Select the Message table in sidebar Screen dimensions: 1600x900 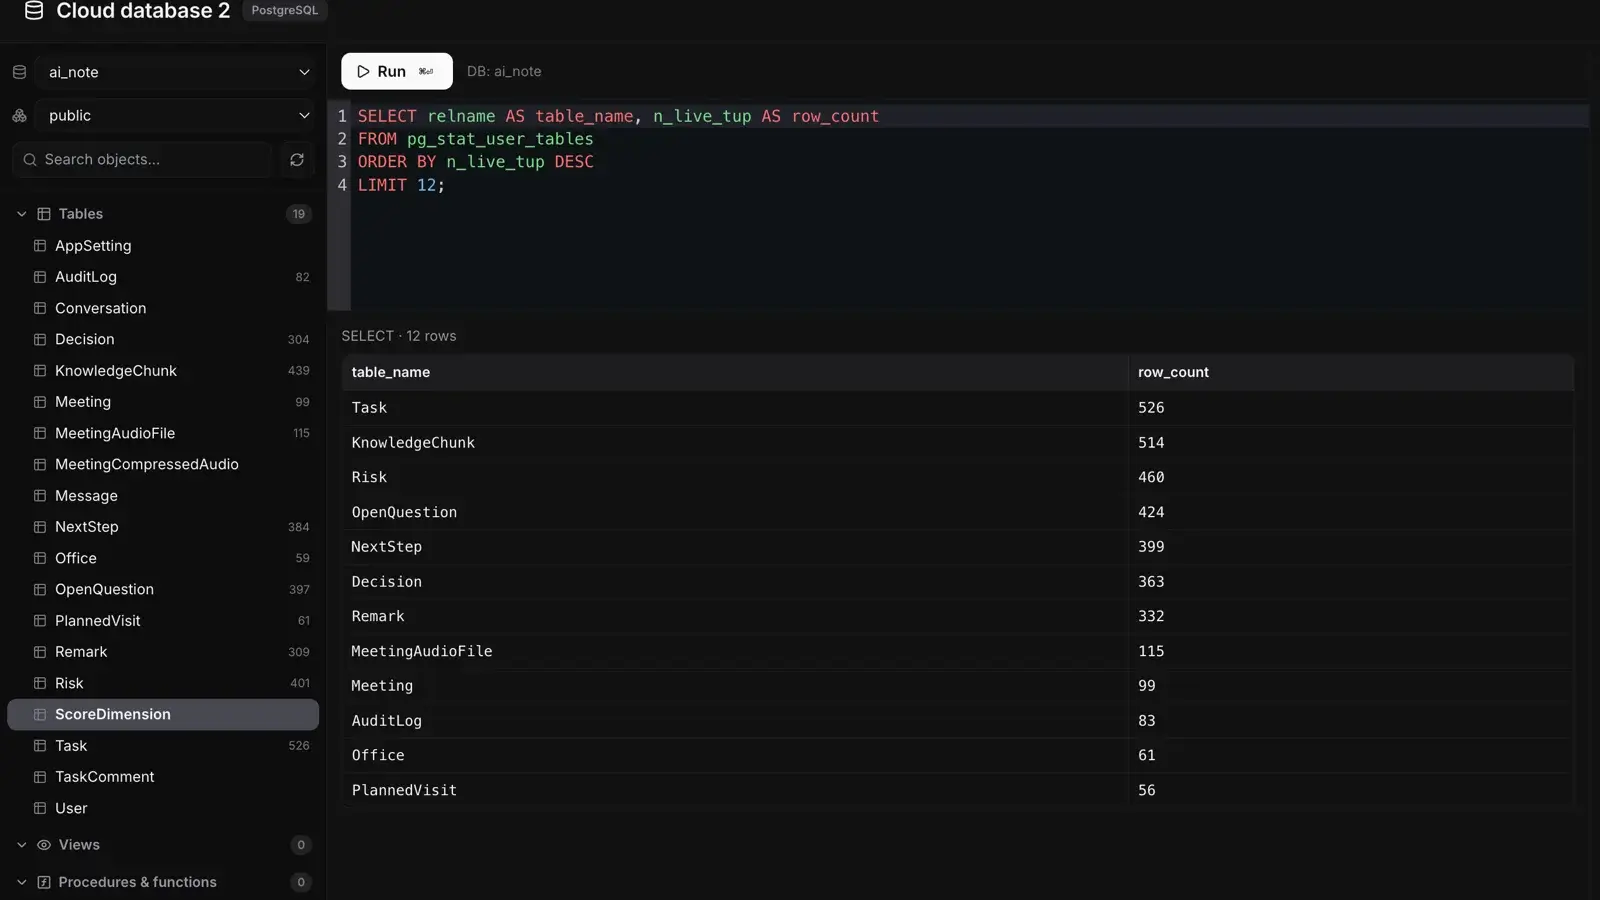coord(163,496)
